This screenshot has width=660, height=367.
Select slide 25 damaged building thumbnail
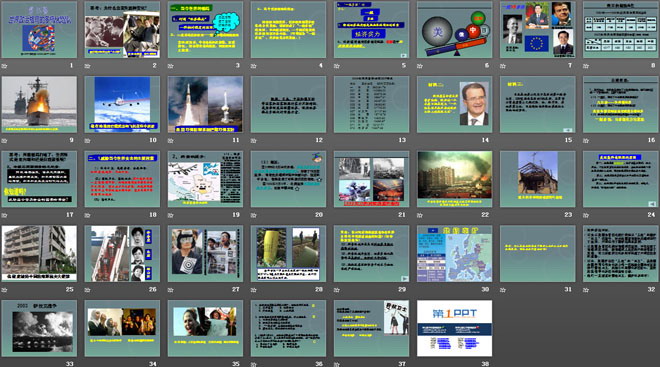point(39,253)
